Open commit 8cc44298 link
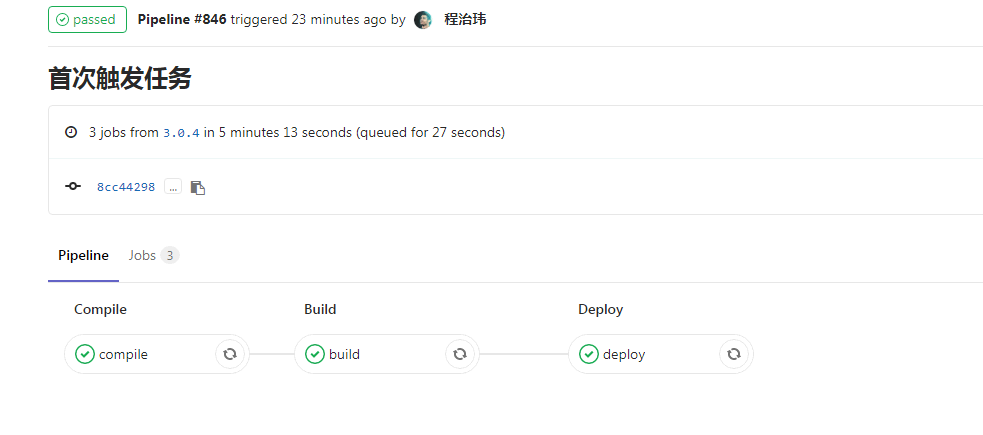The image size is (983, 435). pyautogui.click(x=126, y=187)
